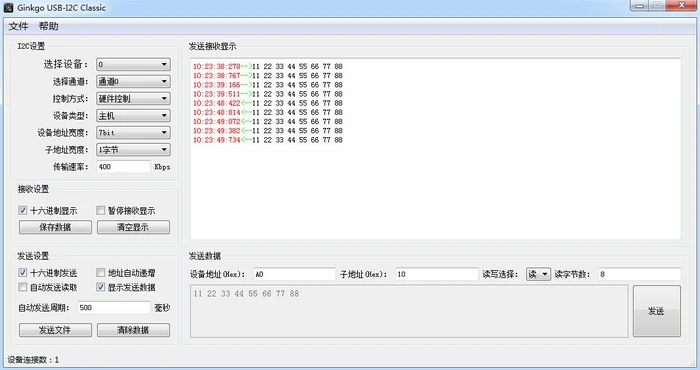Click log line timestamped 10:23:38:278

[x=268, y=67]
